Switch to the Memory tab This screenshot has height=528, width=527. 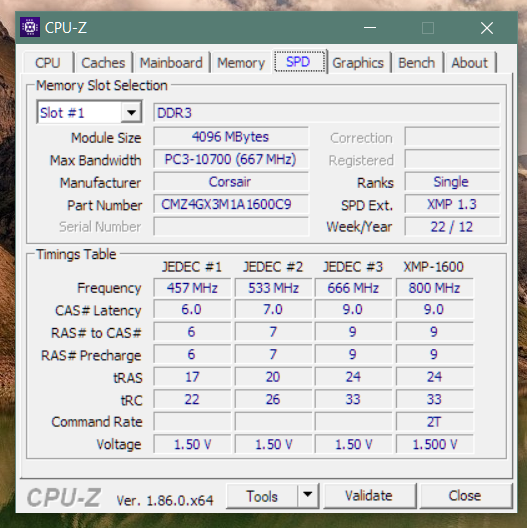click(x=241, y=63)
